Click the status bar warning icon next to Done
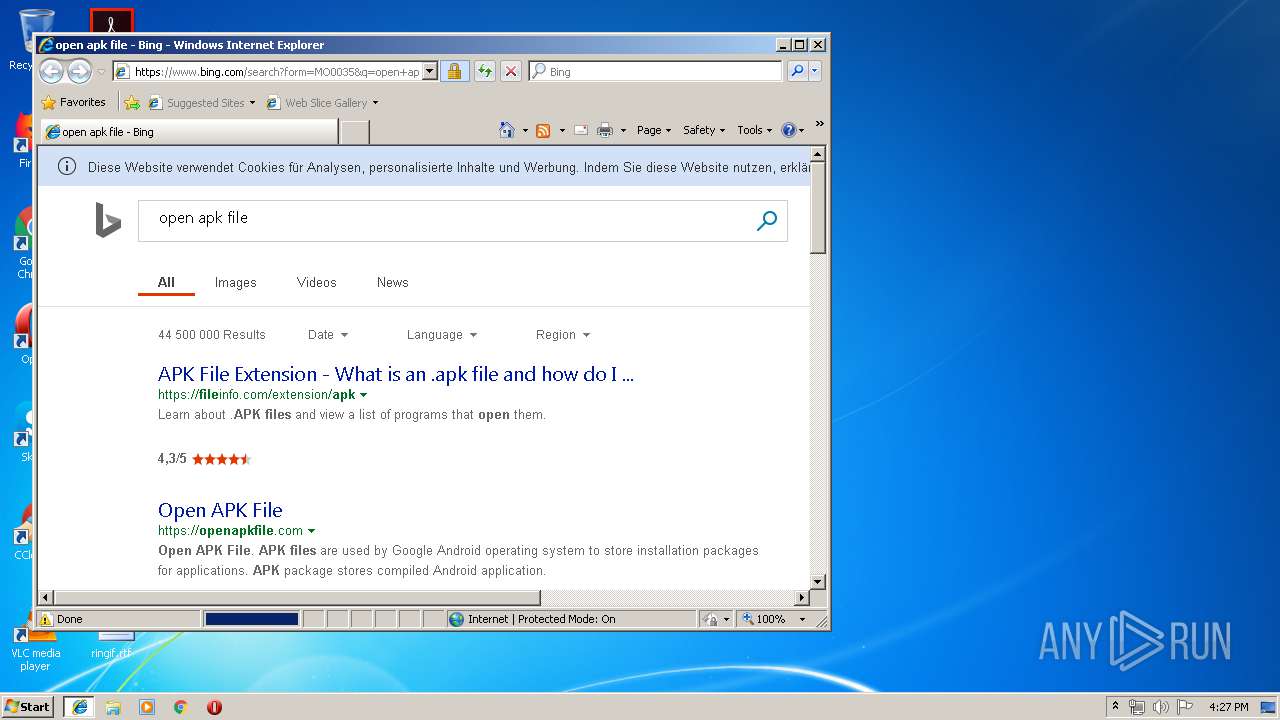The height and width of the screenshot is (720, 1280). pos(46,619)
